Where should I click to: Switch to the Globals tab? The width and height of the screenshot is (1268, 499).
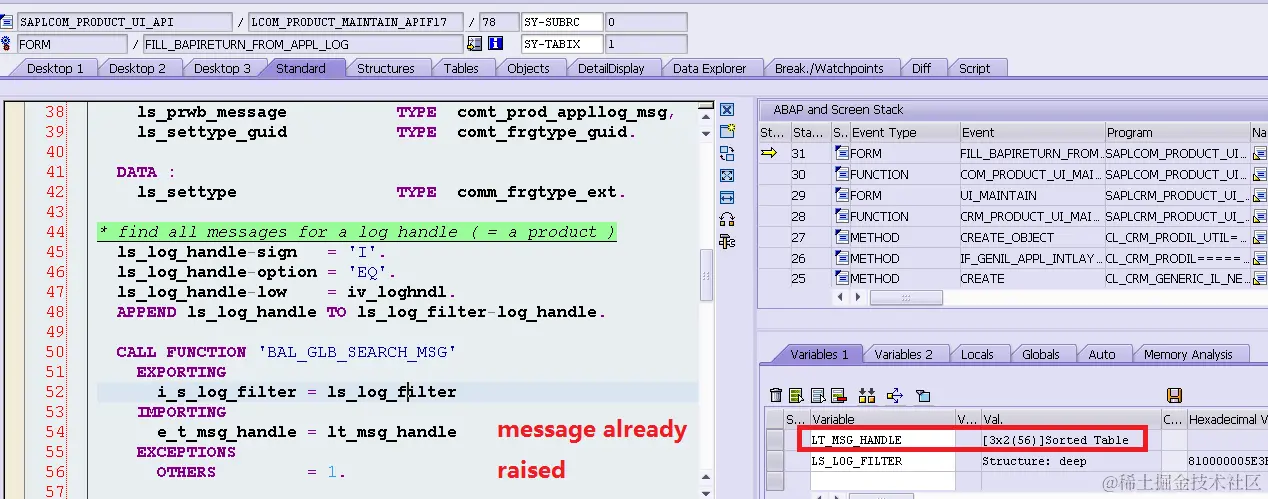click(x=1040, y=354)
